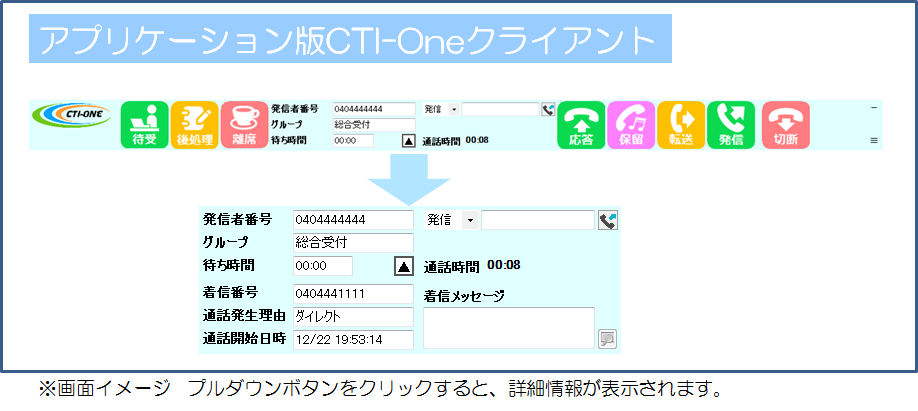Click the dial number field in enlarged panel
Image resolution: width=918 pixels, height=411 pixels.
pos(538,220)
